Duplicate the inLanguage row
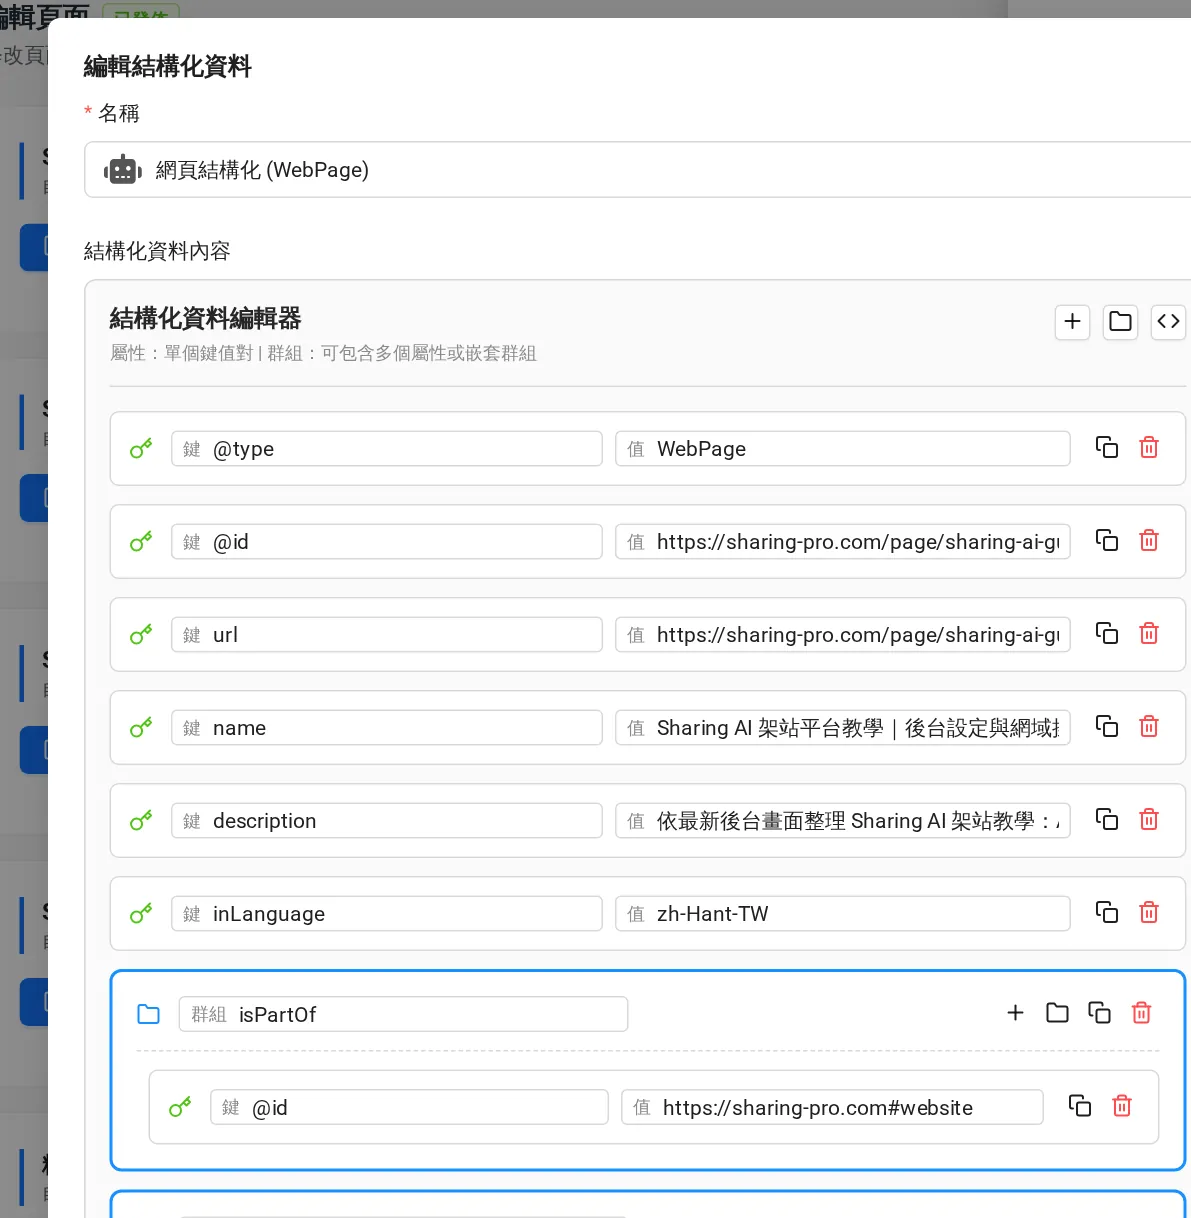Image resolution: width=1191 pixels, height=1218 pixels. point(1107,912)
